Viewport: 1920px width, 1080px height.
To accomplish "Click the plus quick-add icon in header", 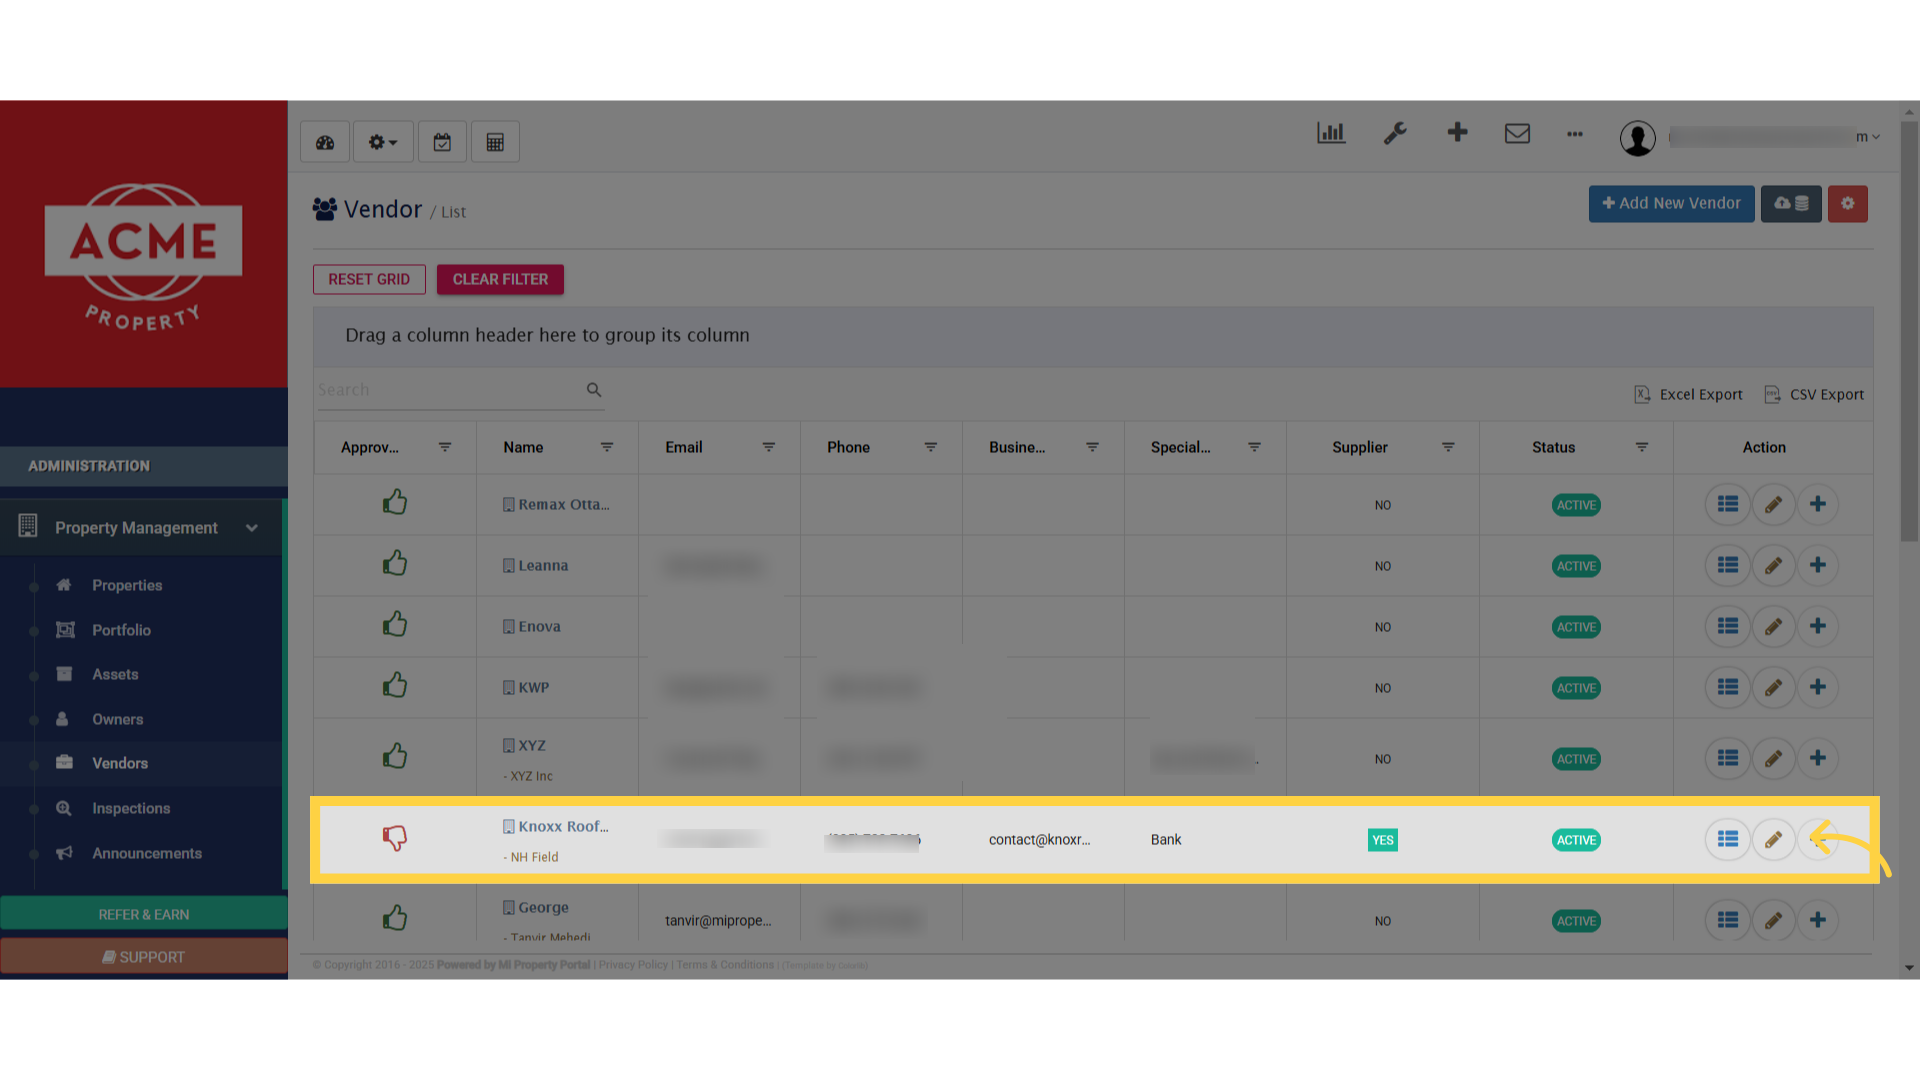I will (1457, 132).
